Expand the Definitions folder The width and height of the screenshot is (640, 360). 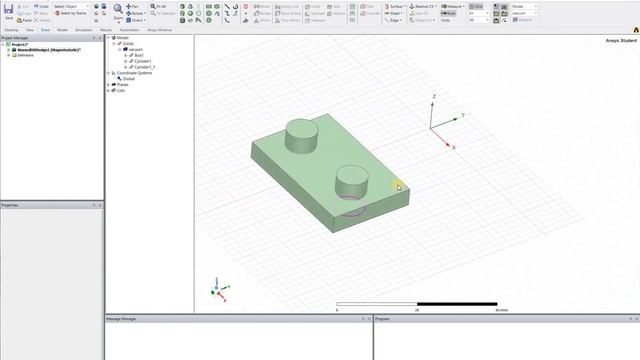point(9,55)
